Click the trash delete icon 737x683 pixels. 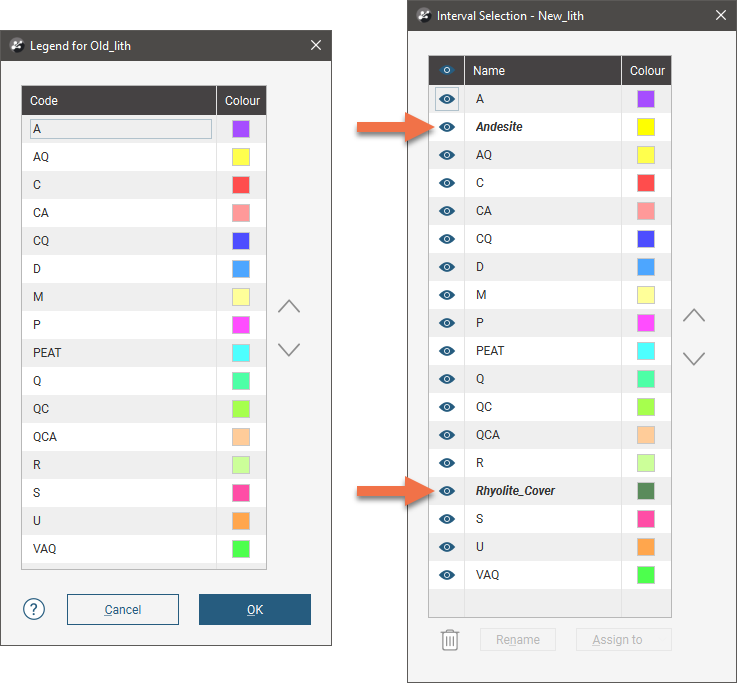(x=450, y=640)
